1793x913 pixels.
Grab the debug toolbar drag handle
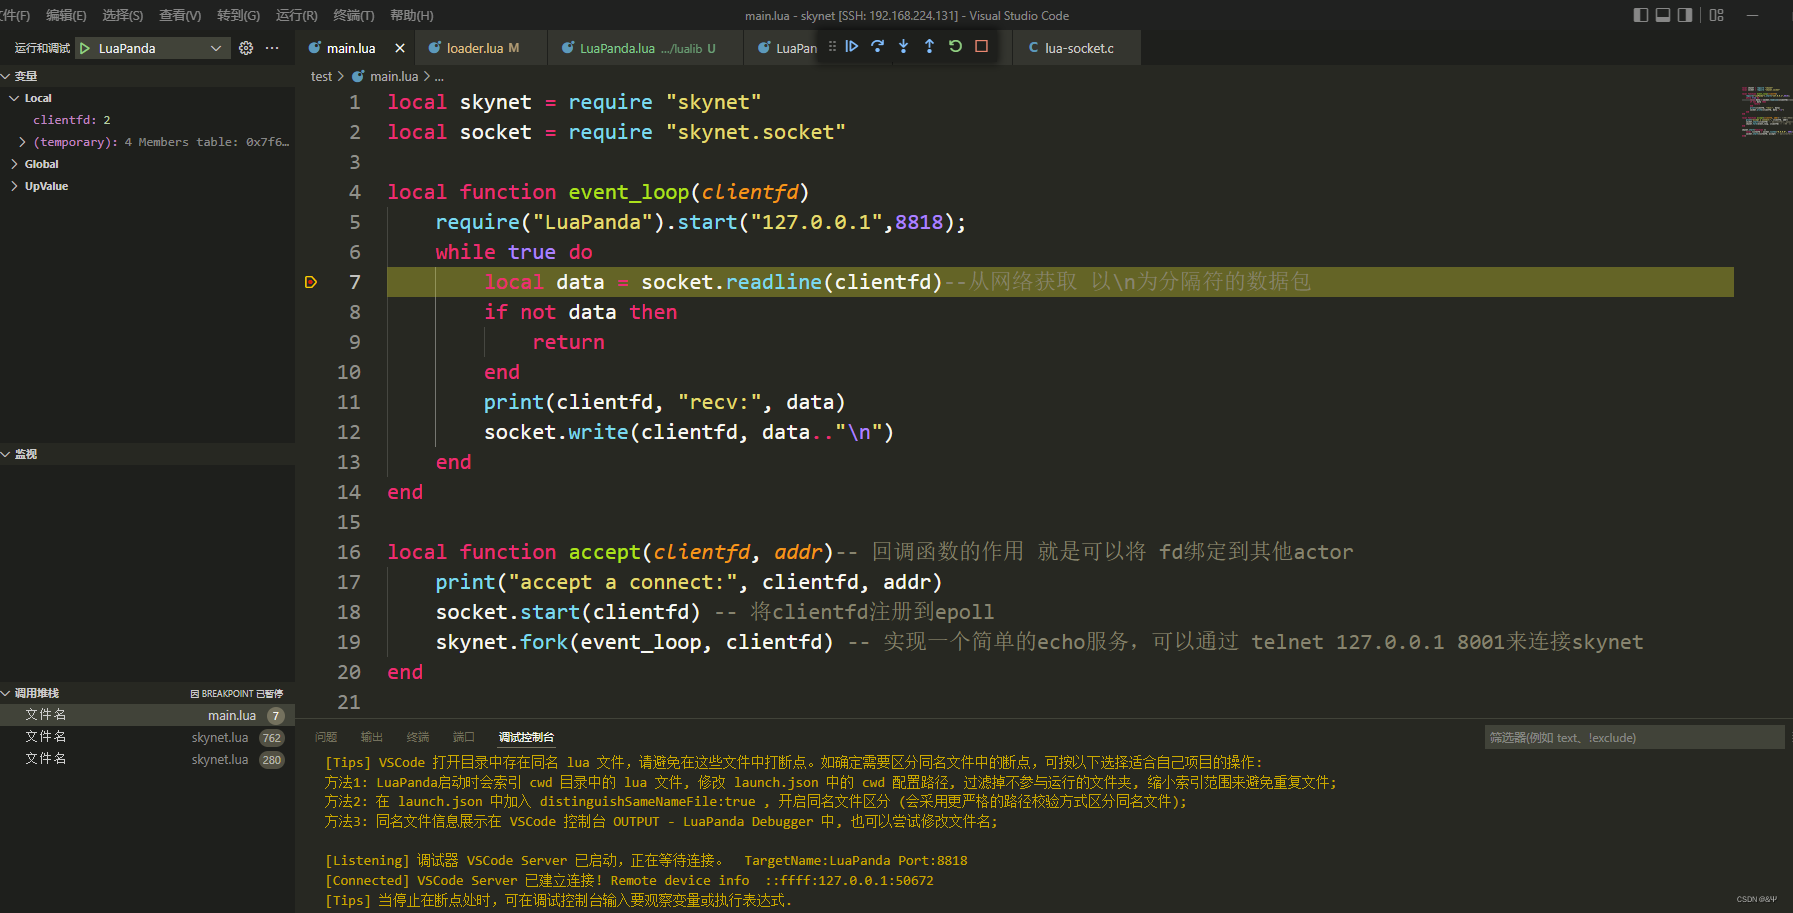(833, 46)
